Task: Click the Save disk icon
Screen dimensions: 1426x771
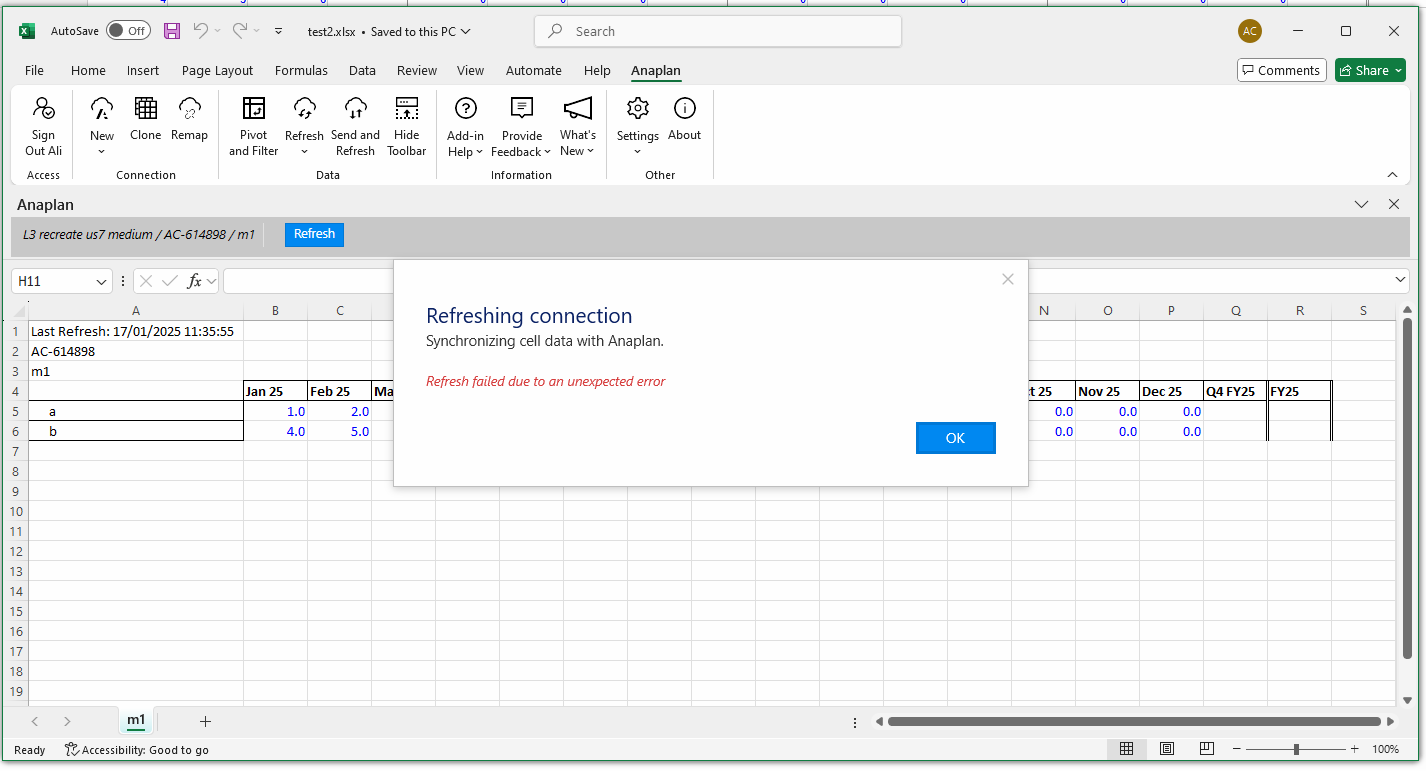Action: [172, 31]
